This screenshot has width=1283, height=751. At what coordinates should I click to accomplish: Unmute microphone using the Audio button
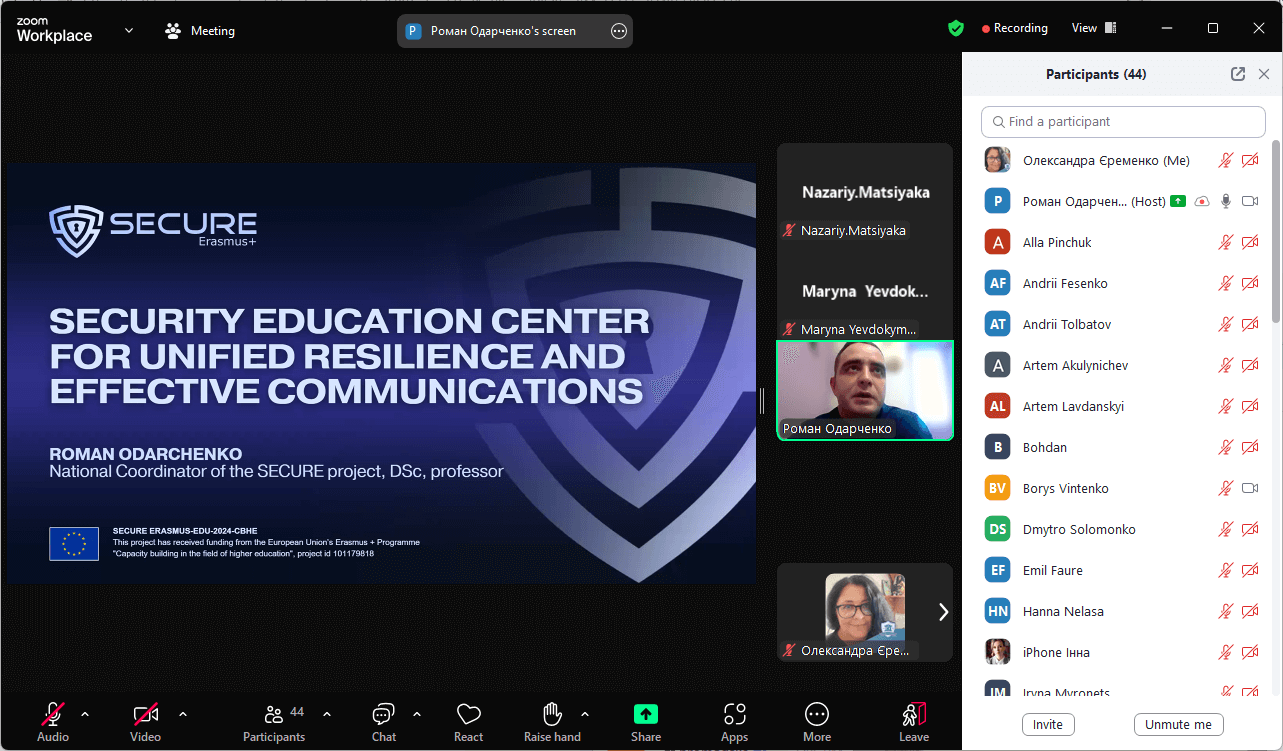click(x=53, y=722)
